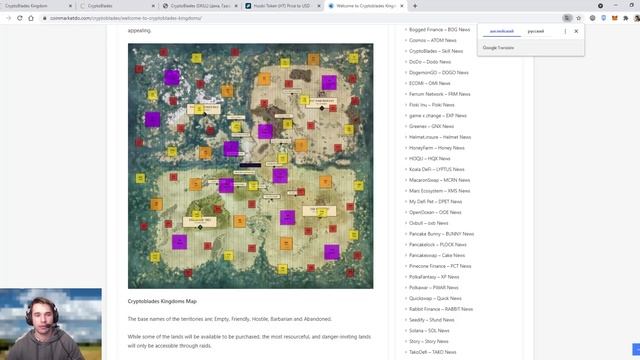Open Helmet.insure – Helmet News link
The image size is (640, 360).
tap(440, 137)
